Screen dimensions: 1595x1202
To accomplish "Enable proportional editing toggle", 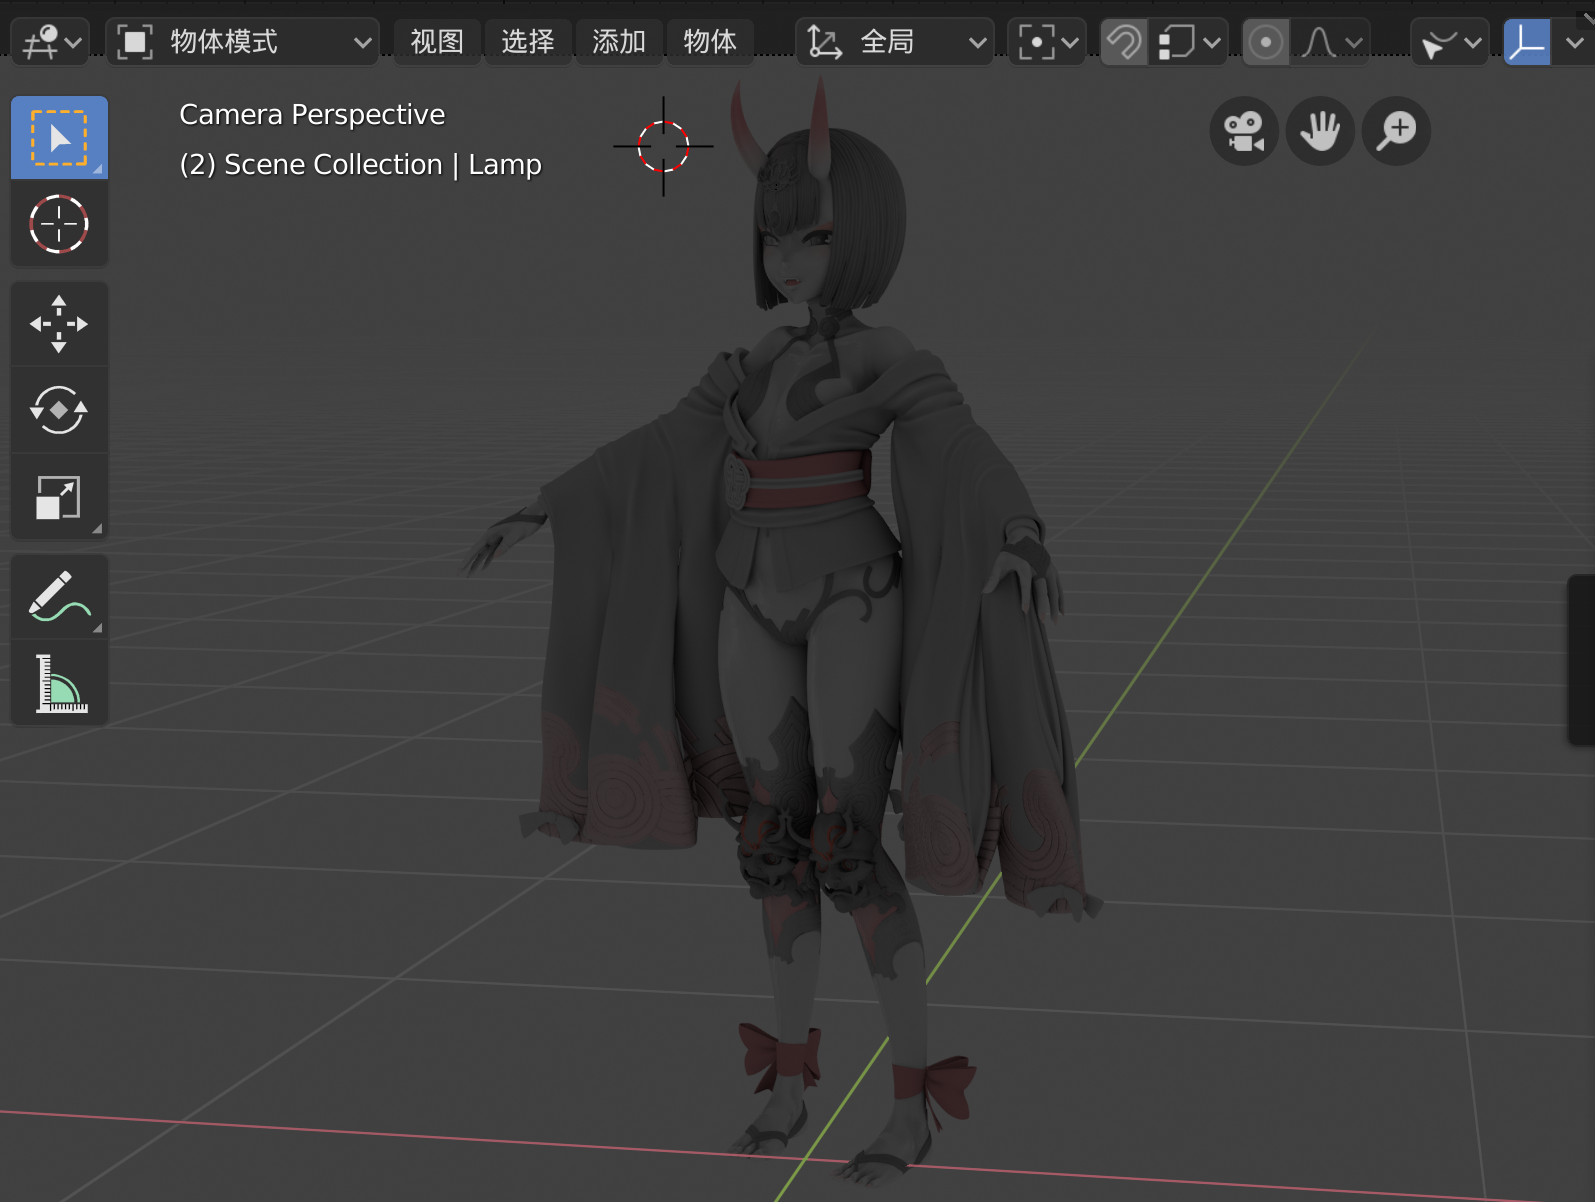I will click(x=1265, y=42).
